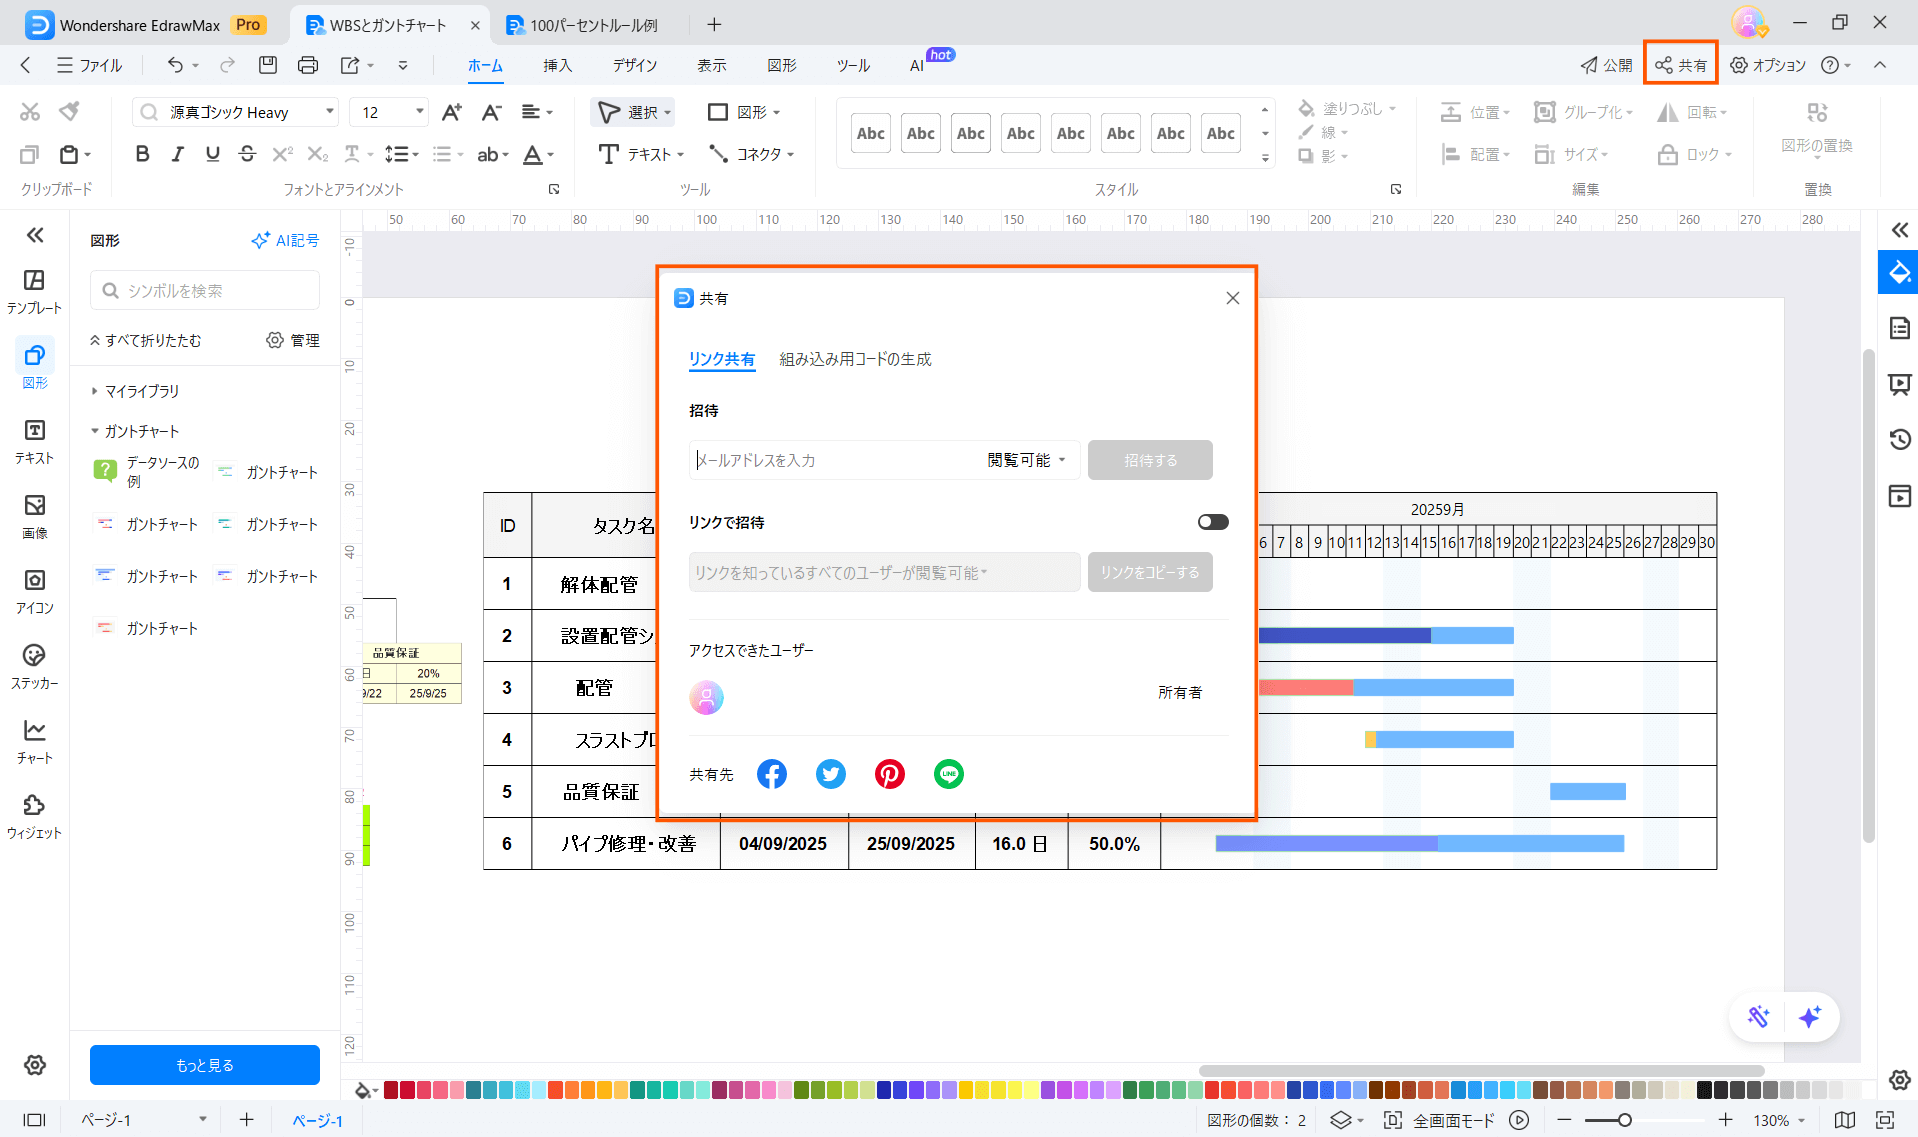Screen dimensions: 1918x1137
Task: Share the diagram to Twitter
Action: [830, 773]
